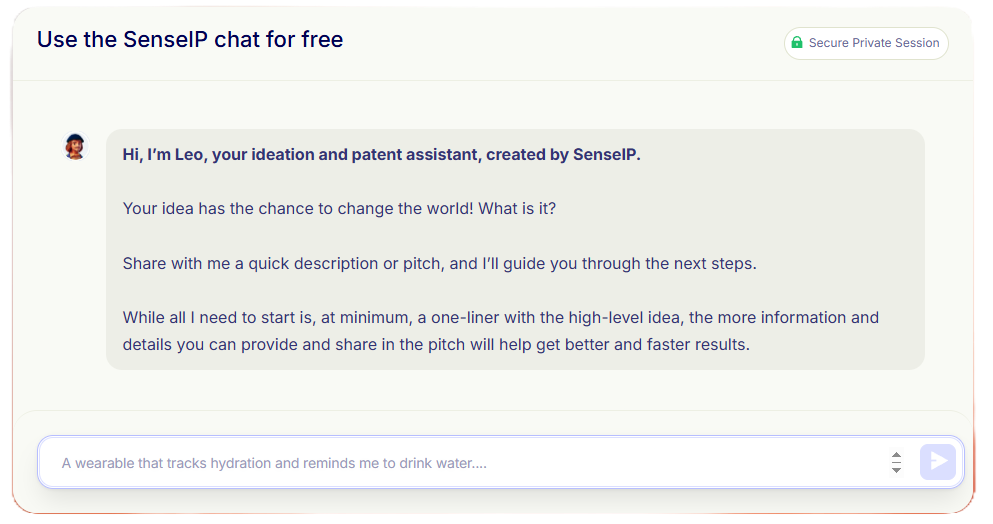Click the hydration wearable placeholder text
The image size is (993, 524).
tap(274, 463)
